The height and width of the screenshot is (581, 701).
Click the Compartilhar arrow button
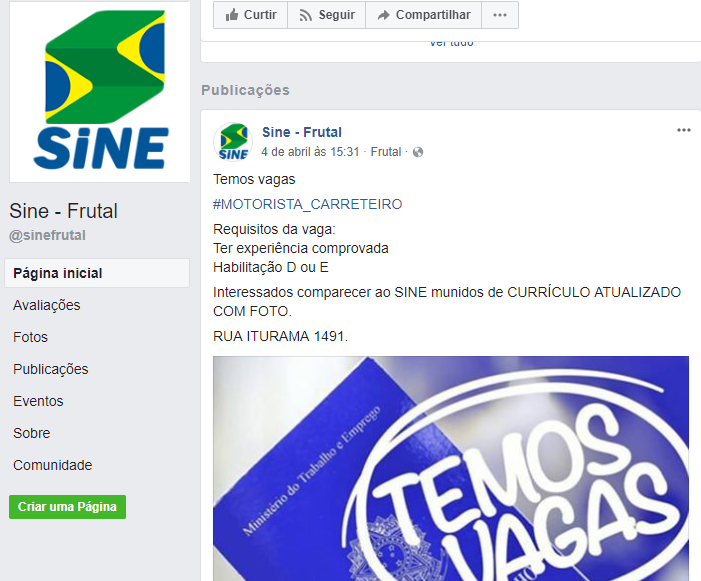coord(423,15)
